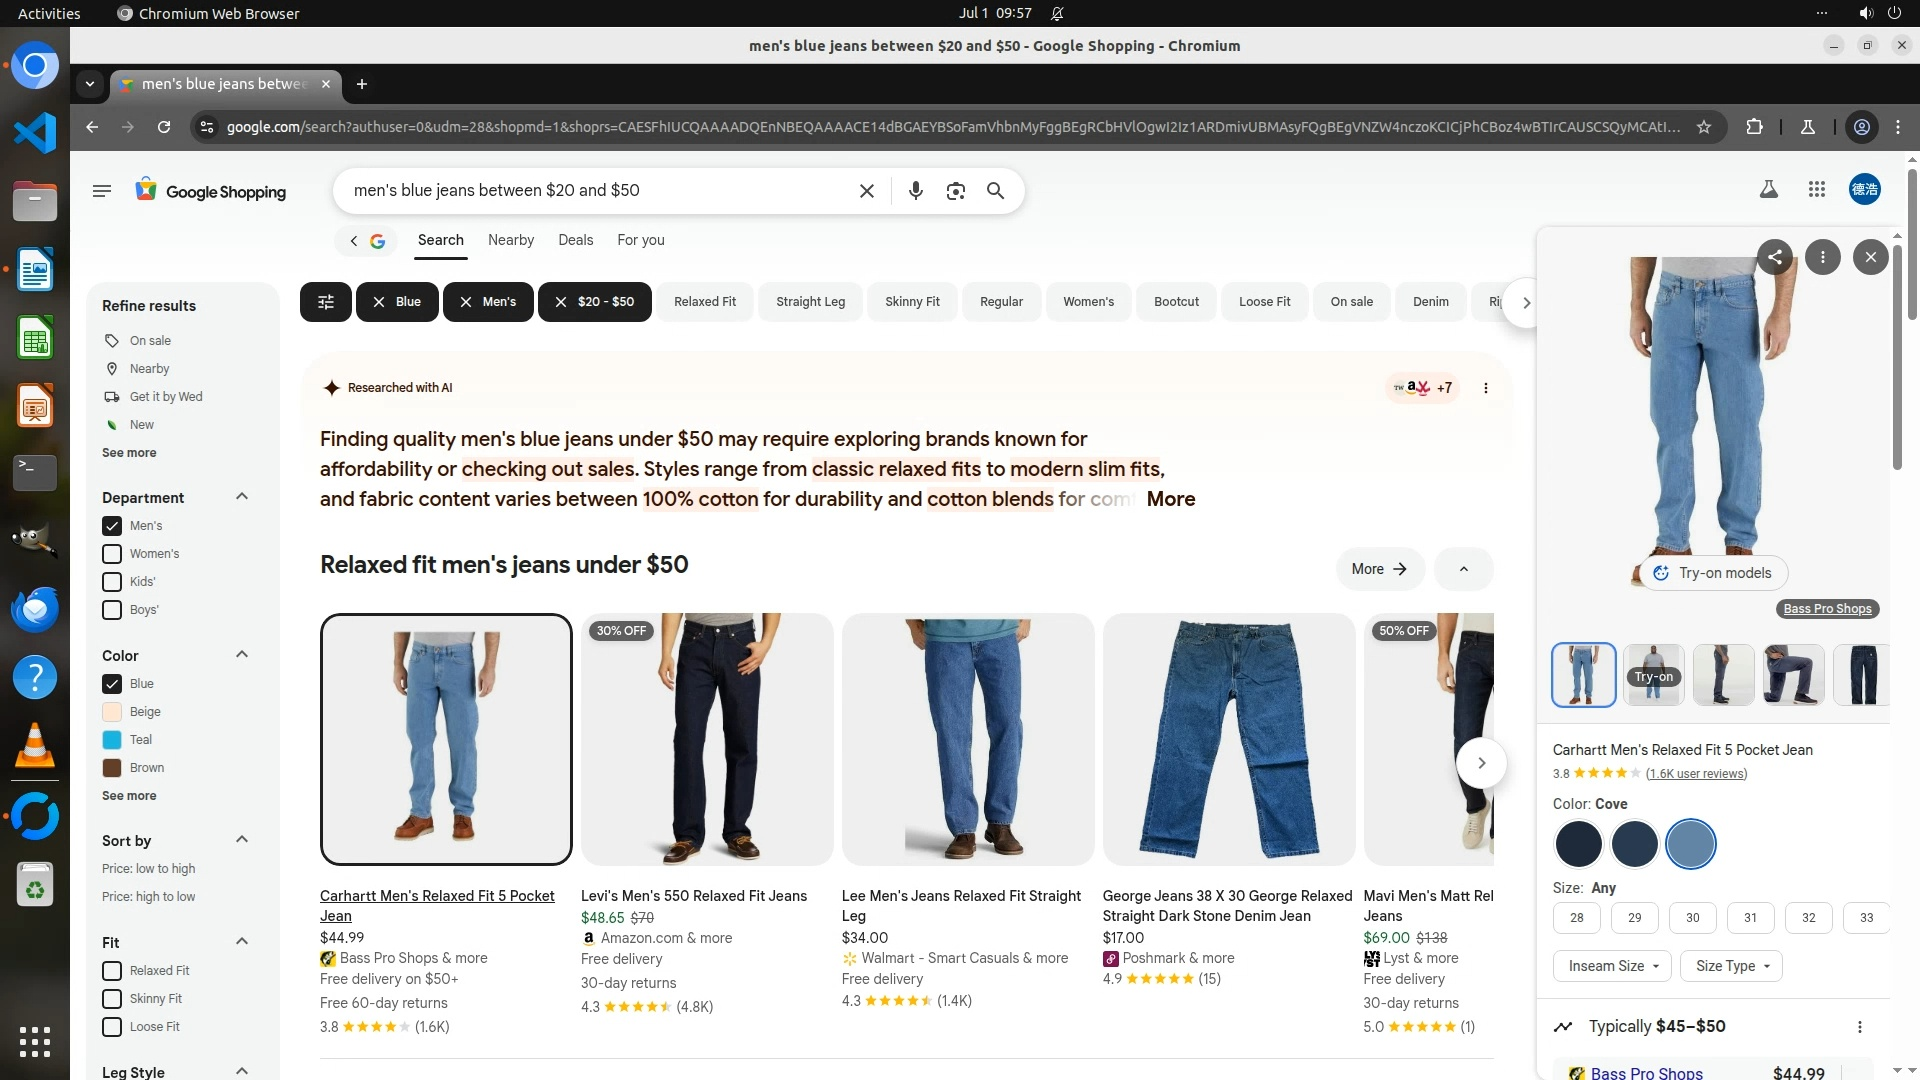This screenshot has width=1920, height=1080.
Task: Select the Levi's 550 jeans product image
Action: tap(706, 739)
